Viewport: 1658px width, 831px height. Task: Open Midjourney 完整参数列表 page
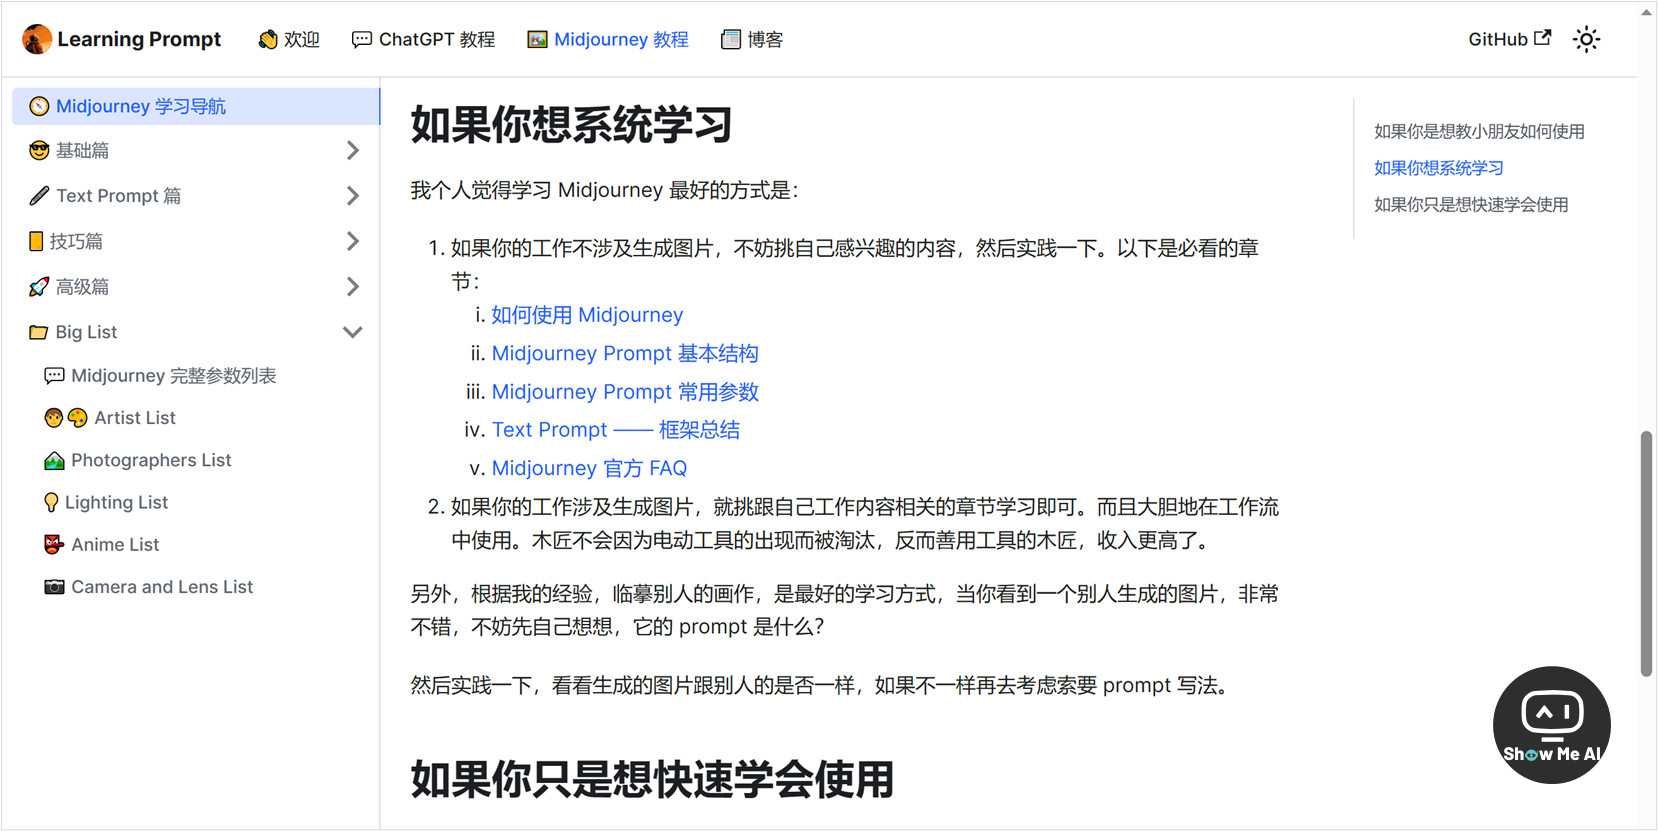[x=174, y=376]
